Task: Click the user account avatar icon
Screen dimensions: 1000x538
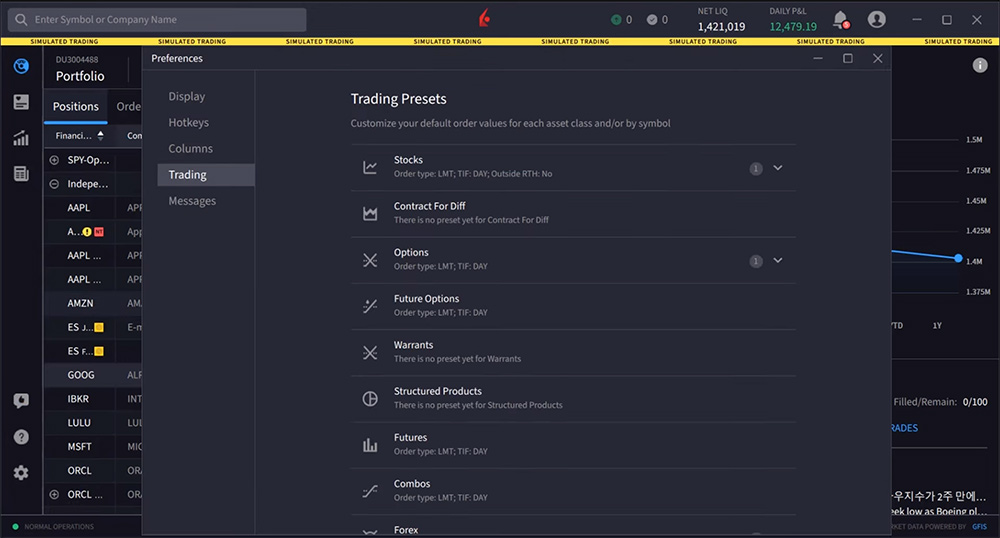Action: click(877, 19)
